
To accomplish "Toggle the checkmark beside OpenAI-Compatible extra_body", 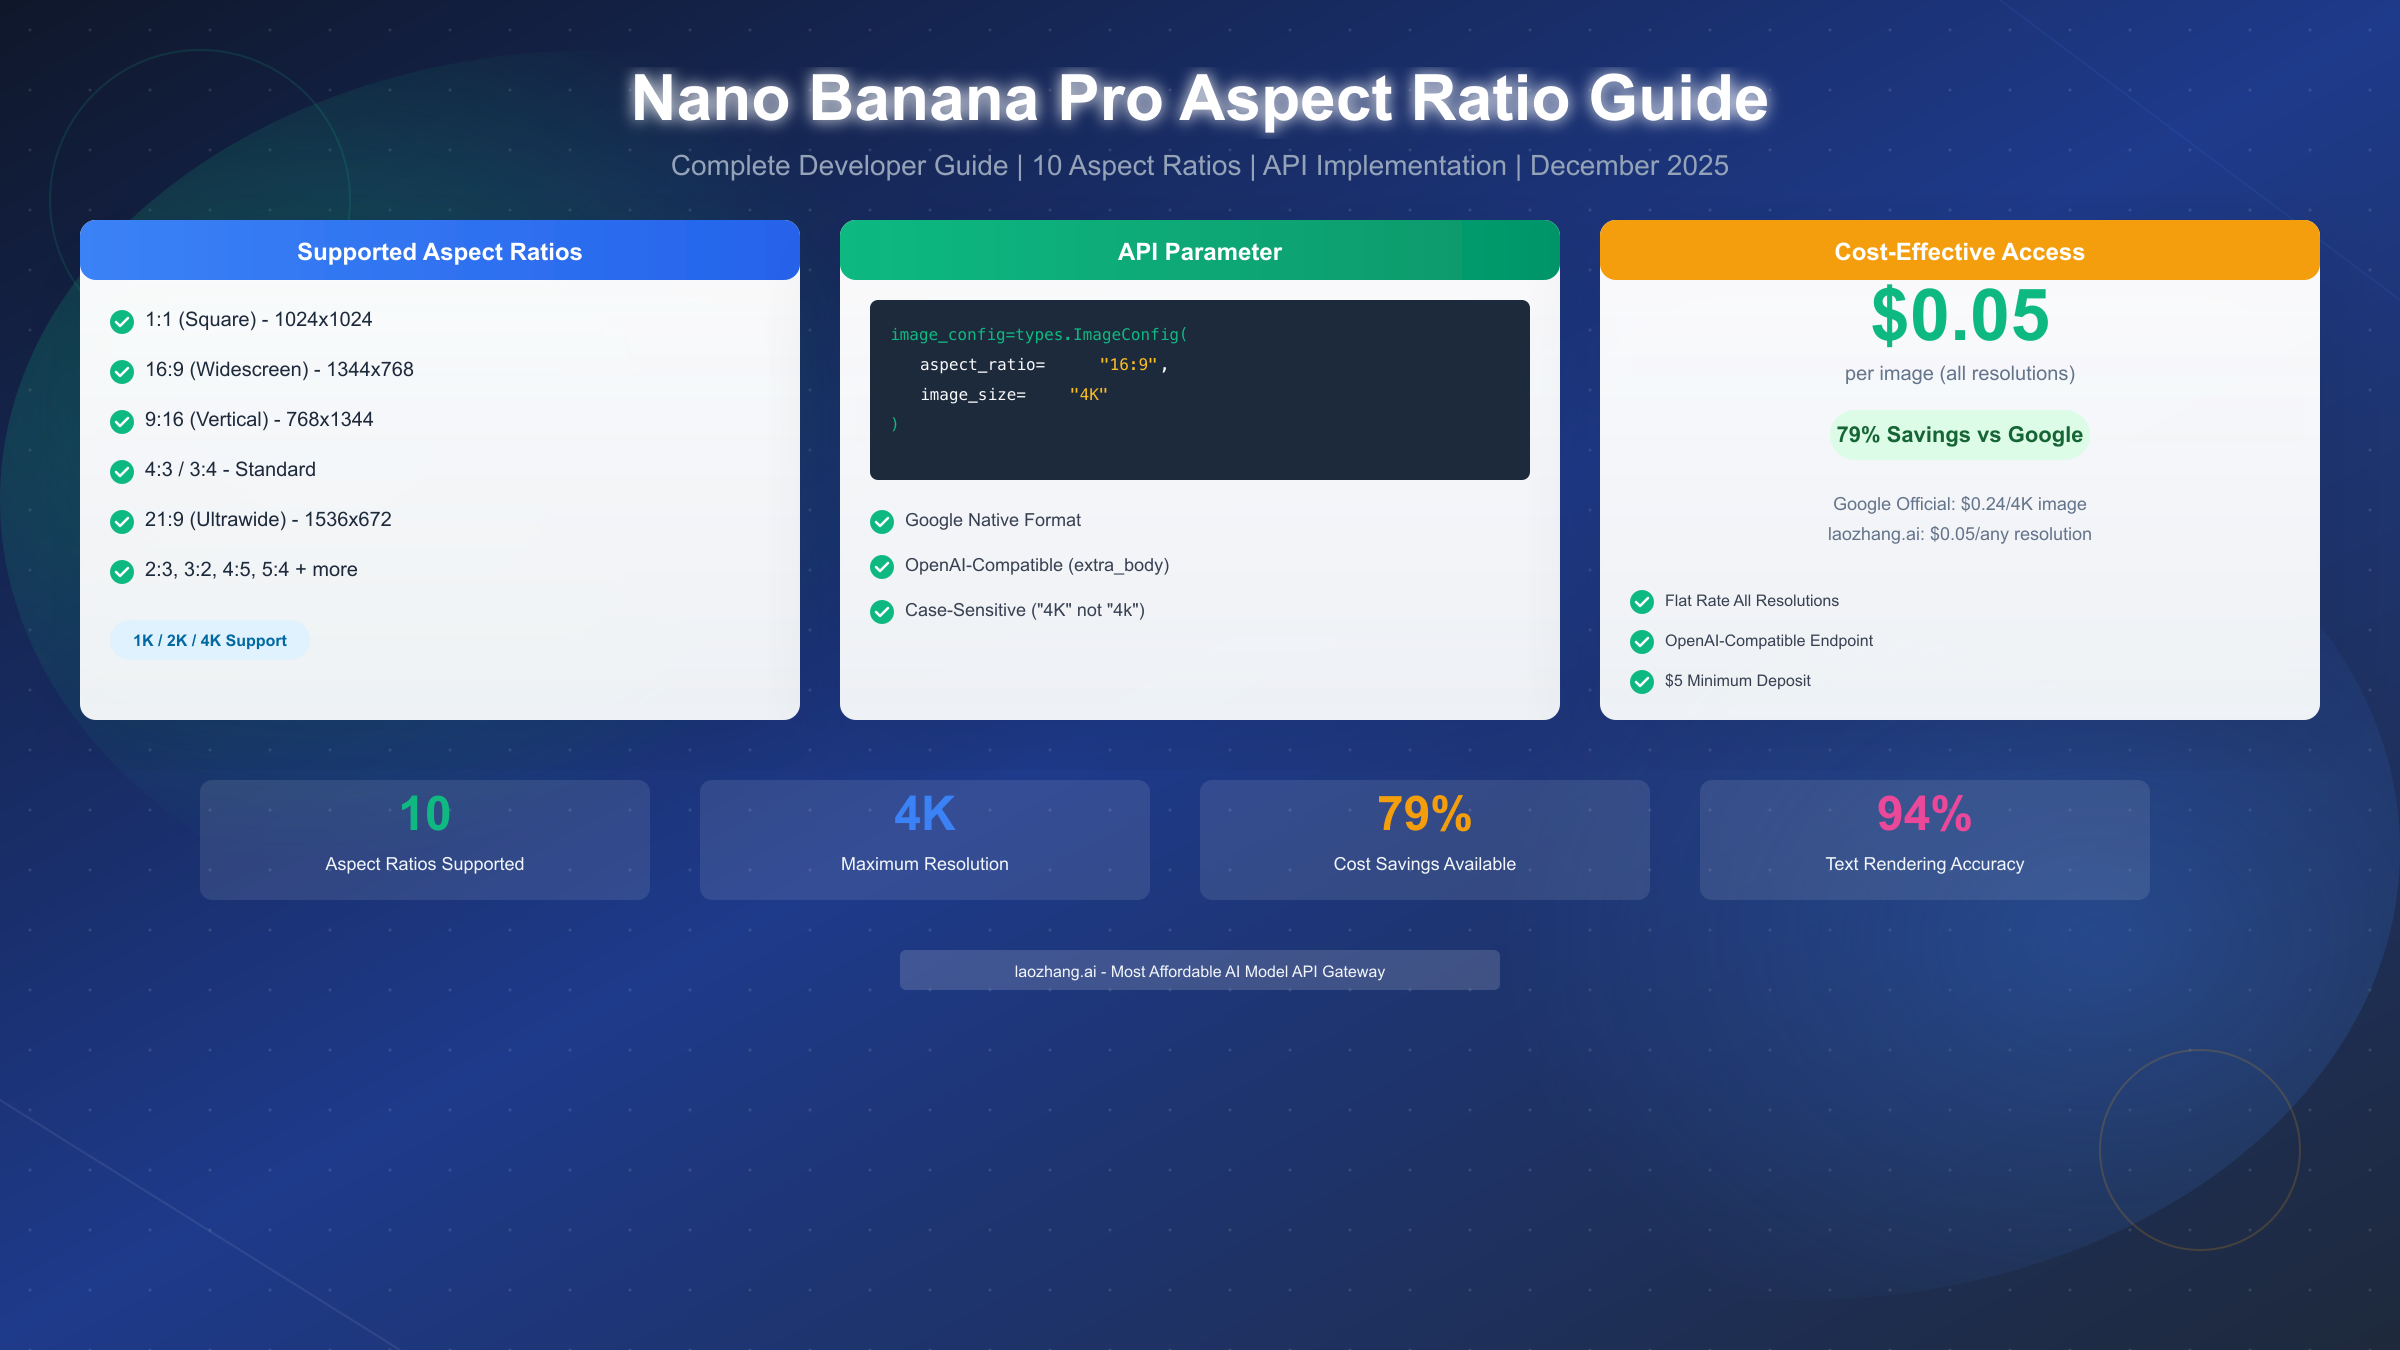I will point(881,567).
